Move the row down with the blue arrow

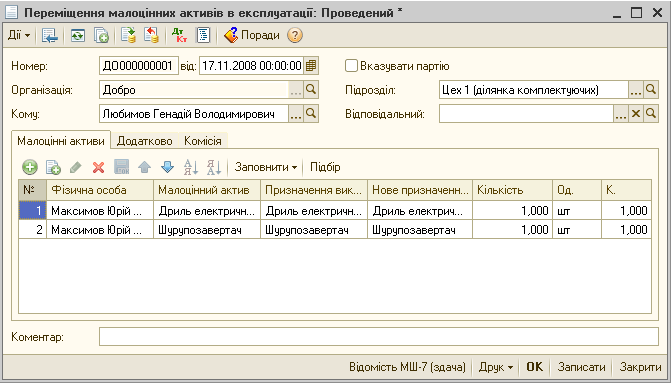[167, 167]
